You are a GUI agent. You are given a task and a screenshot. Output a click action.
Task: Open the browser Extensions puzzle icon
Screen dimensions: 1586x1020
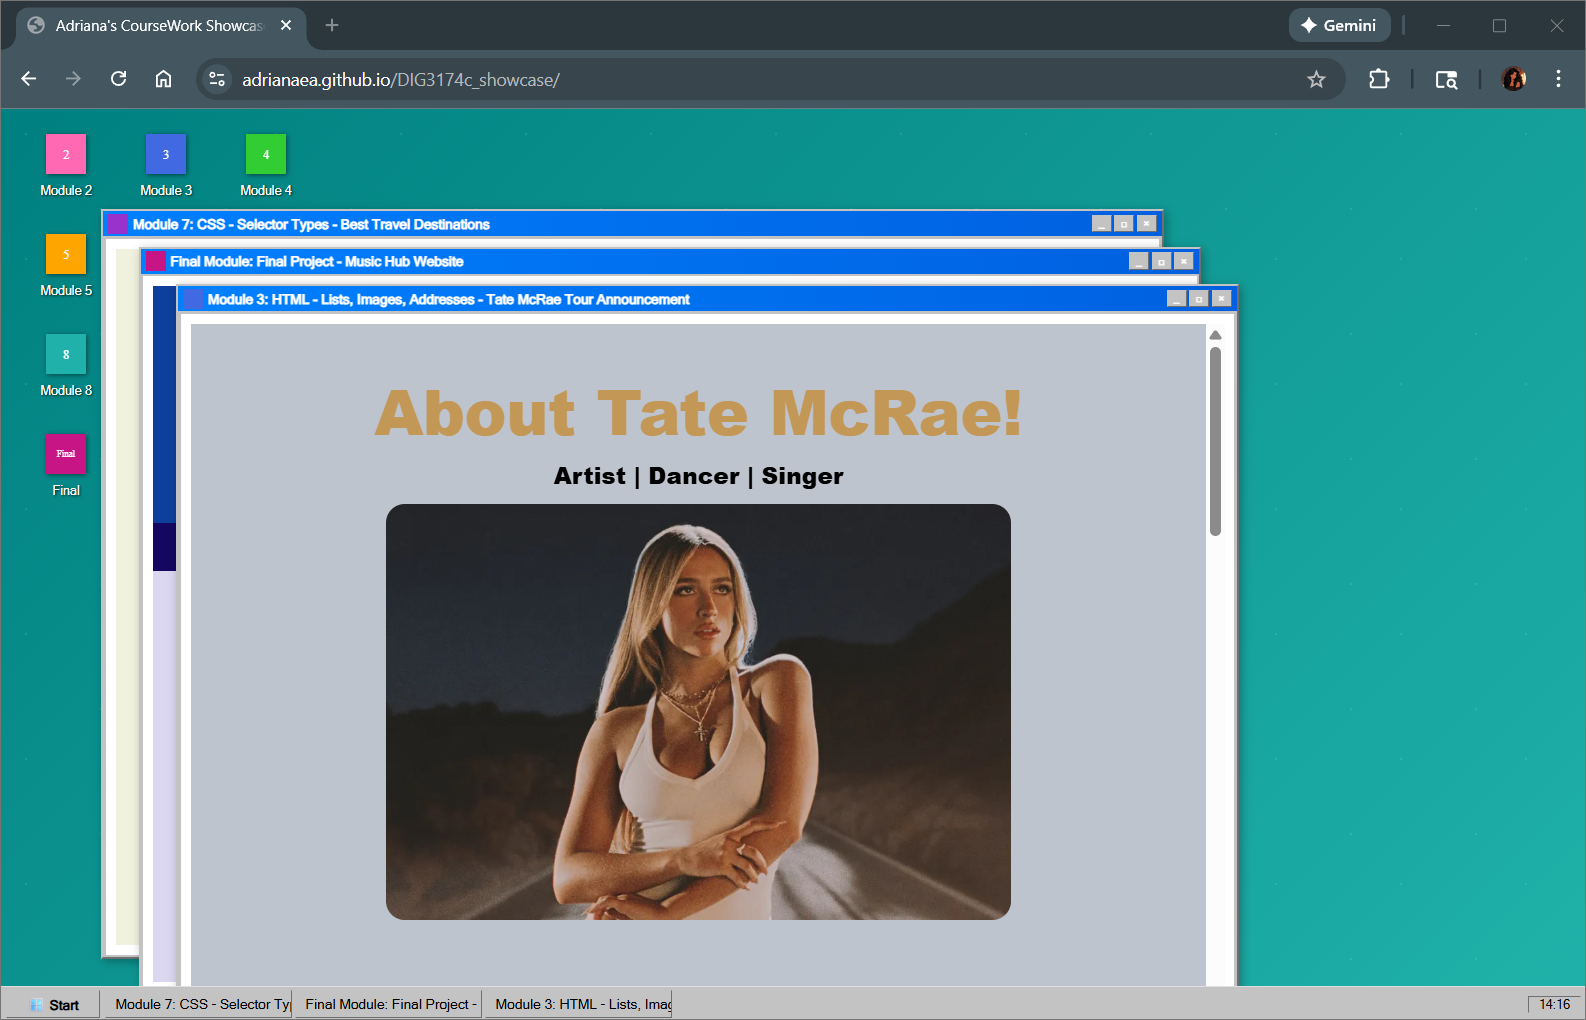click(1379, 79)
